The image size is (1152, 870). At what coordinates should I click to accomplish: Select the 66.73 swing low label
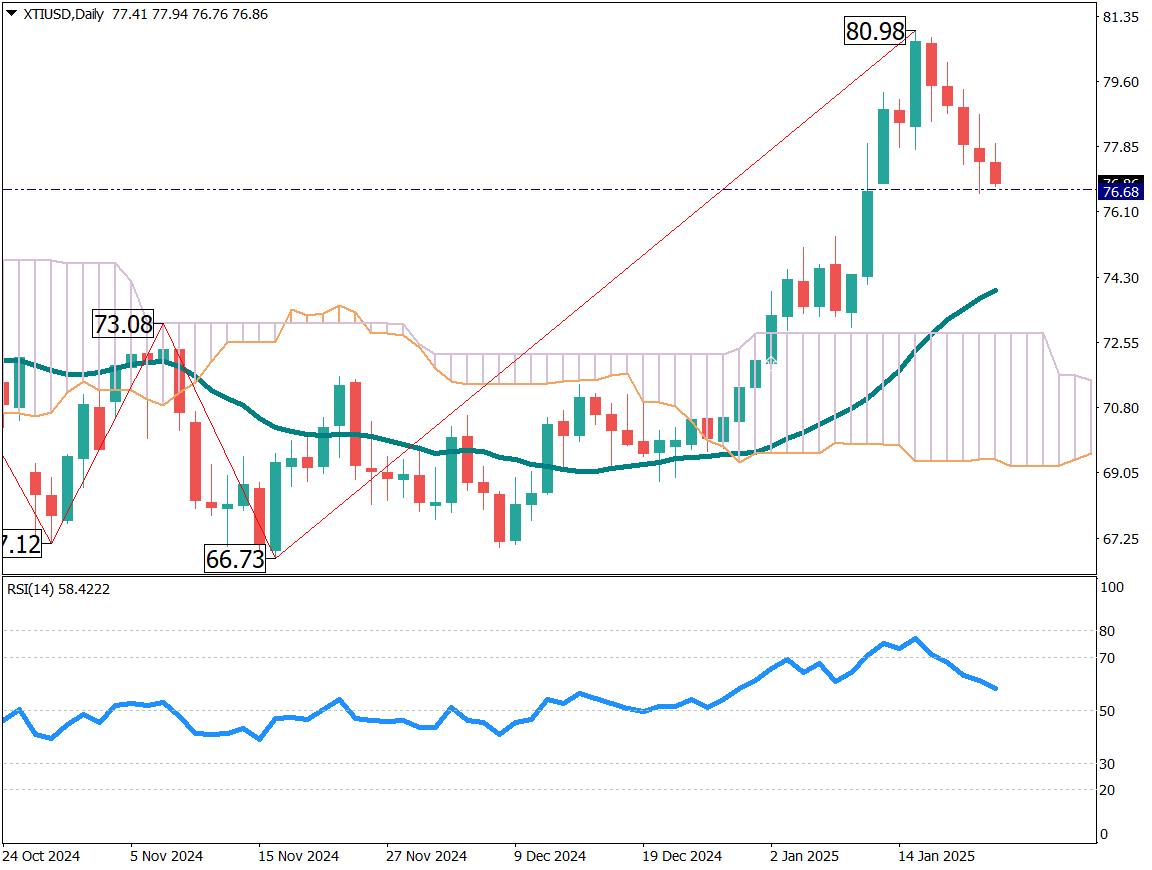235,559
